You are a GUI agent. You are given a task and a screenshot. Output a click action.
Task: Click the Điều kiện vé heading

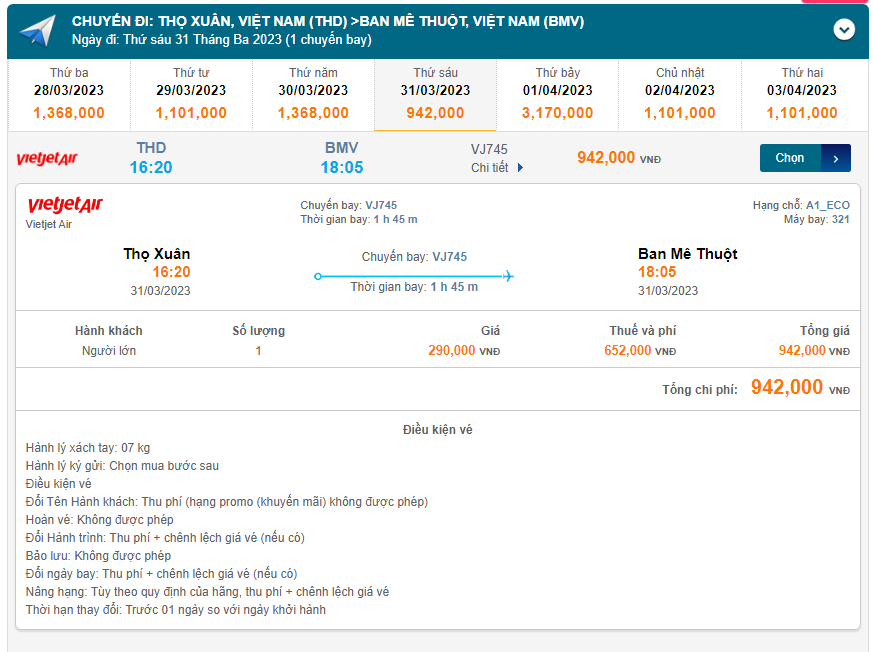437,430
